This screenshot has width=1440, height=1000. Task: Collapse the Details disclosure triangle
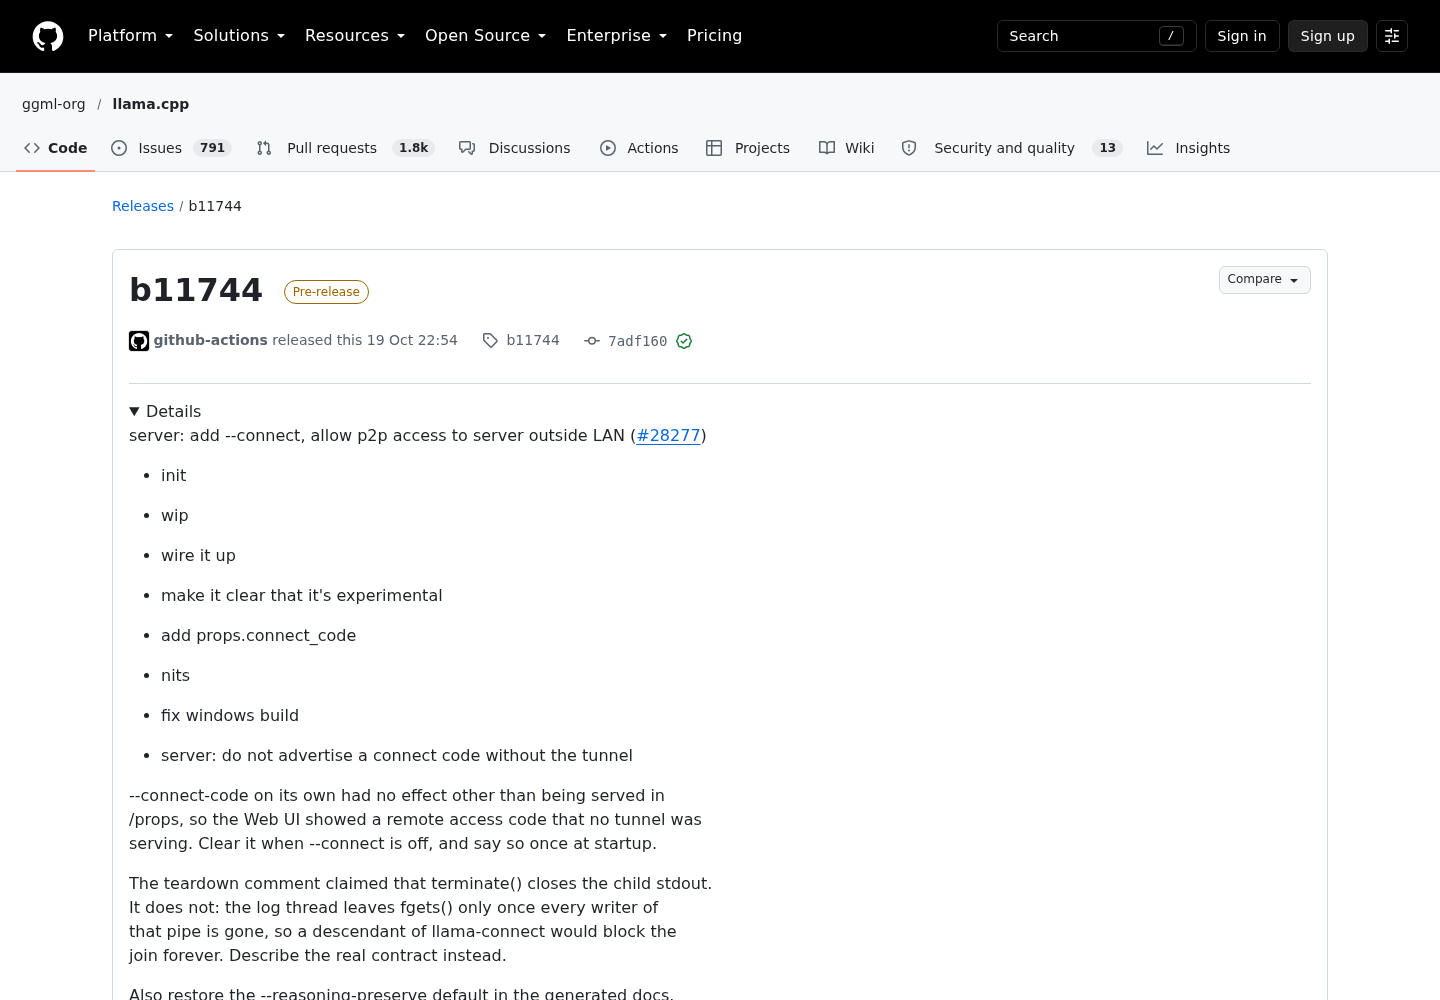pyautogui.click(x=134, y=411)
